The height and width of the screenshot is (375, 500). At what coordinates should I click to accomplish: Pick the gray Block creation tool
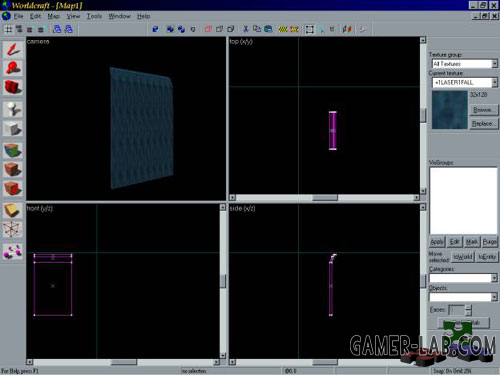(x=13, y=128)
